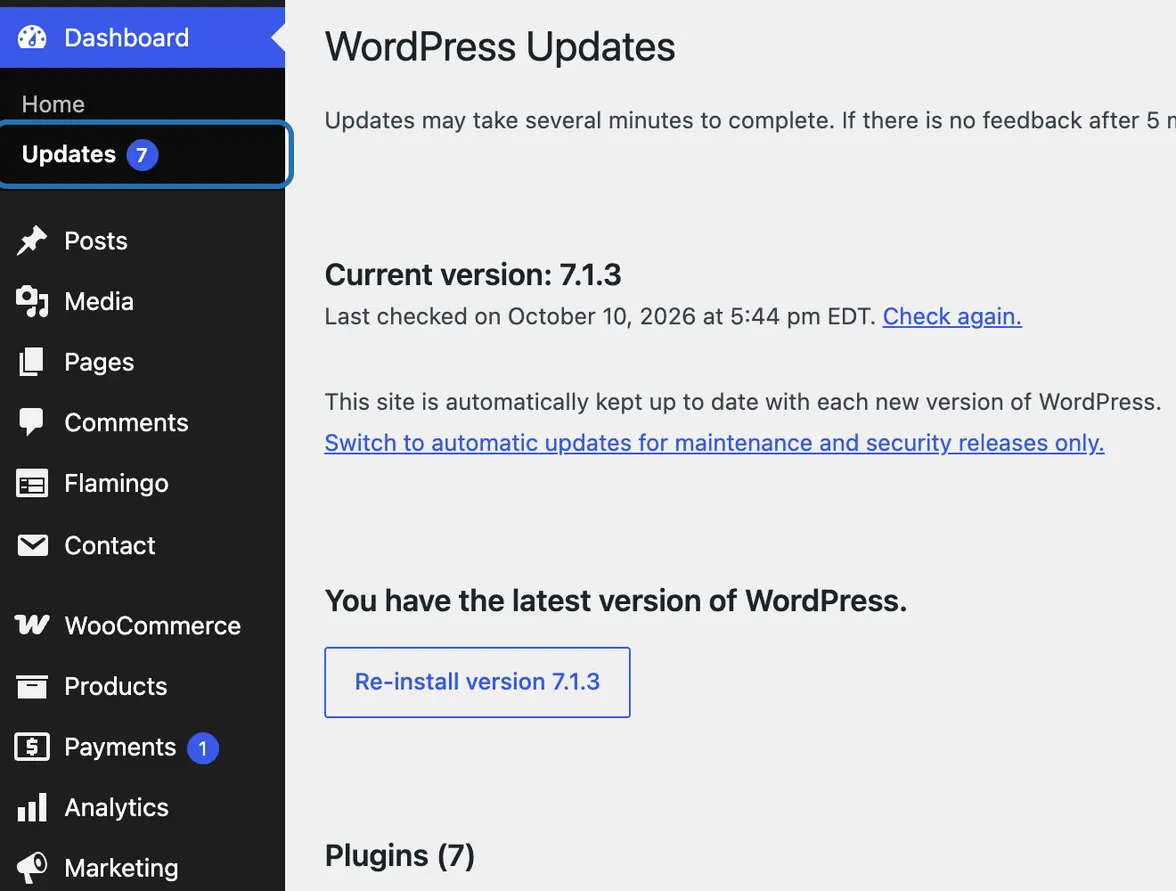This screenshot has height=891, width=1176.
Task: Click the Comments speech bubble icon
Action: click(x=32, y=422)
